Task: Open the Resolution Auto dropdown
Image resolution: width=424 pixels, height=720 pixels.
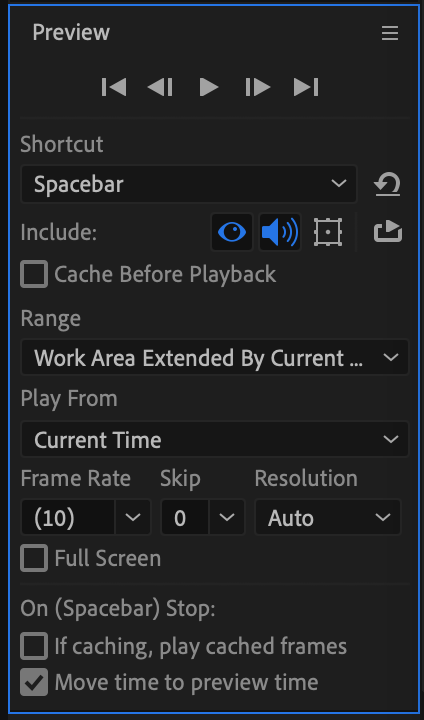Action: click(x=328, y=518)
